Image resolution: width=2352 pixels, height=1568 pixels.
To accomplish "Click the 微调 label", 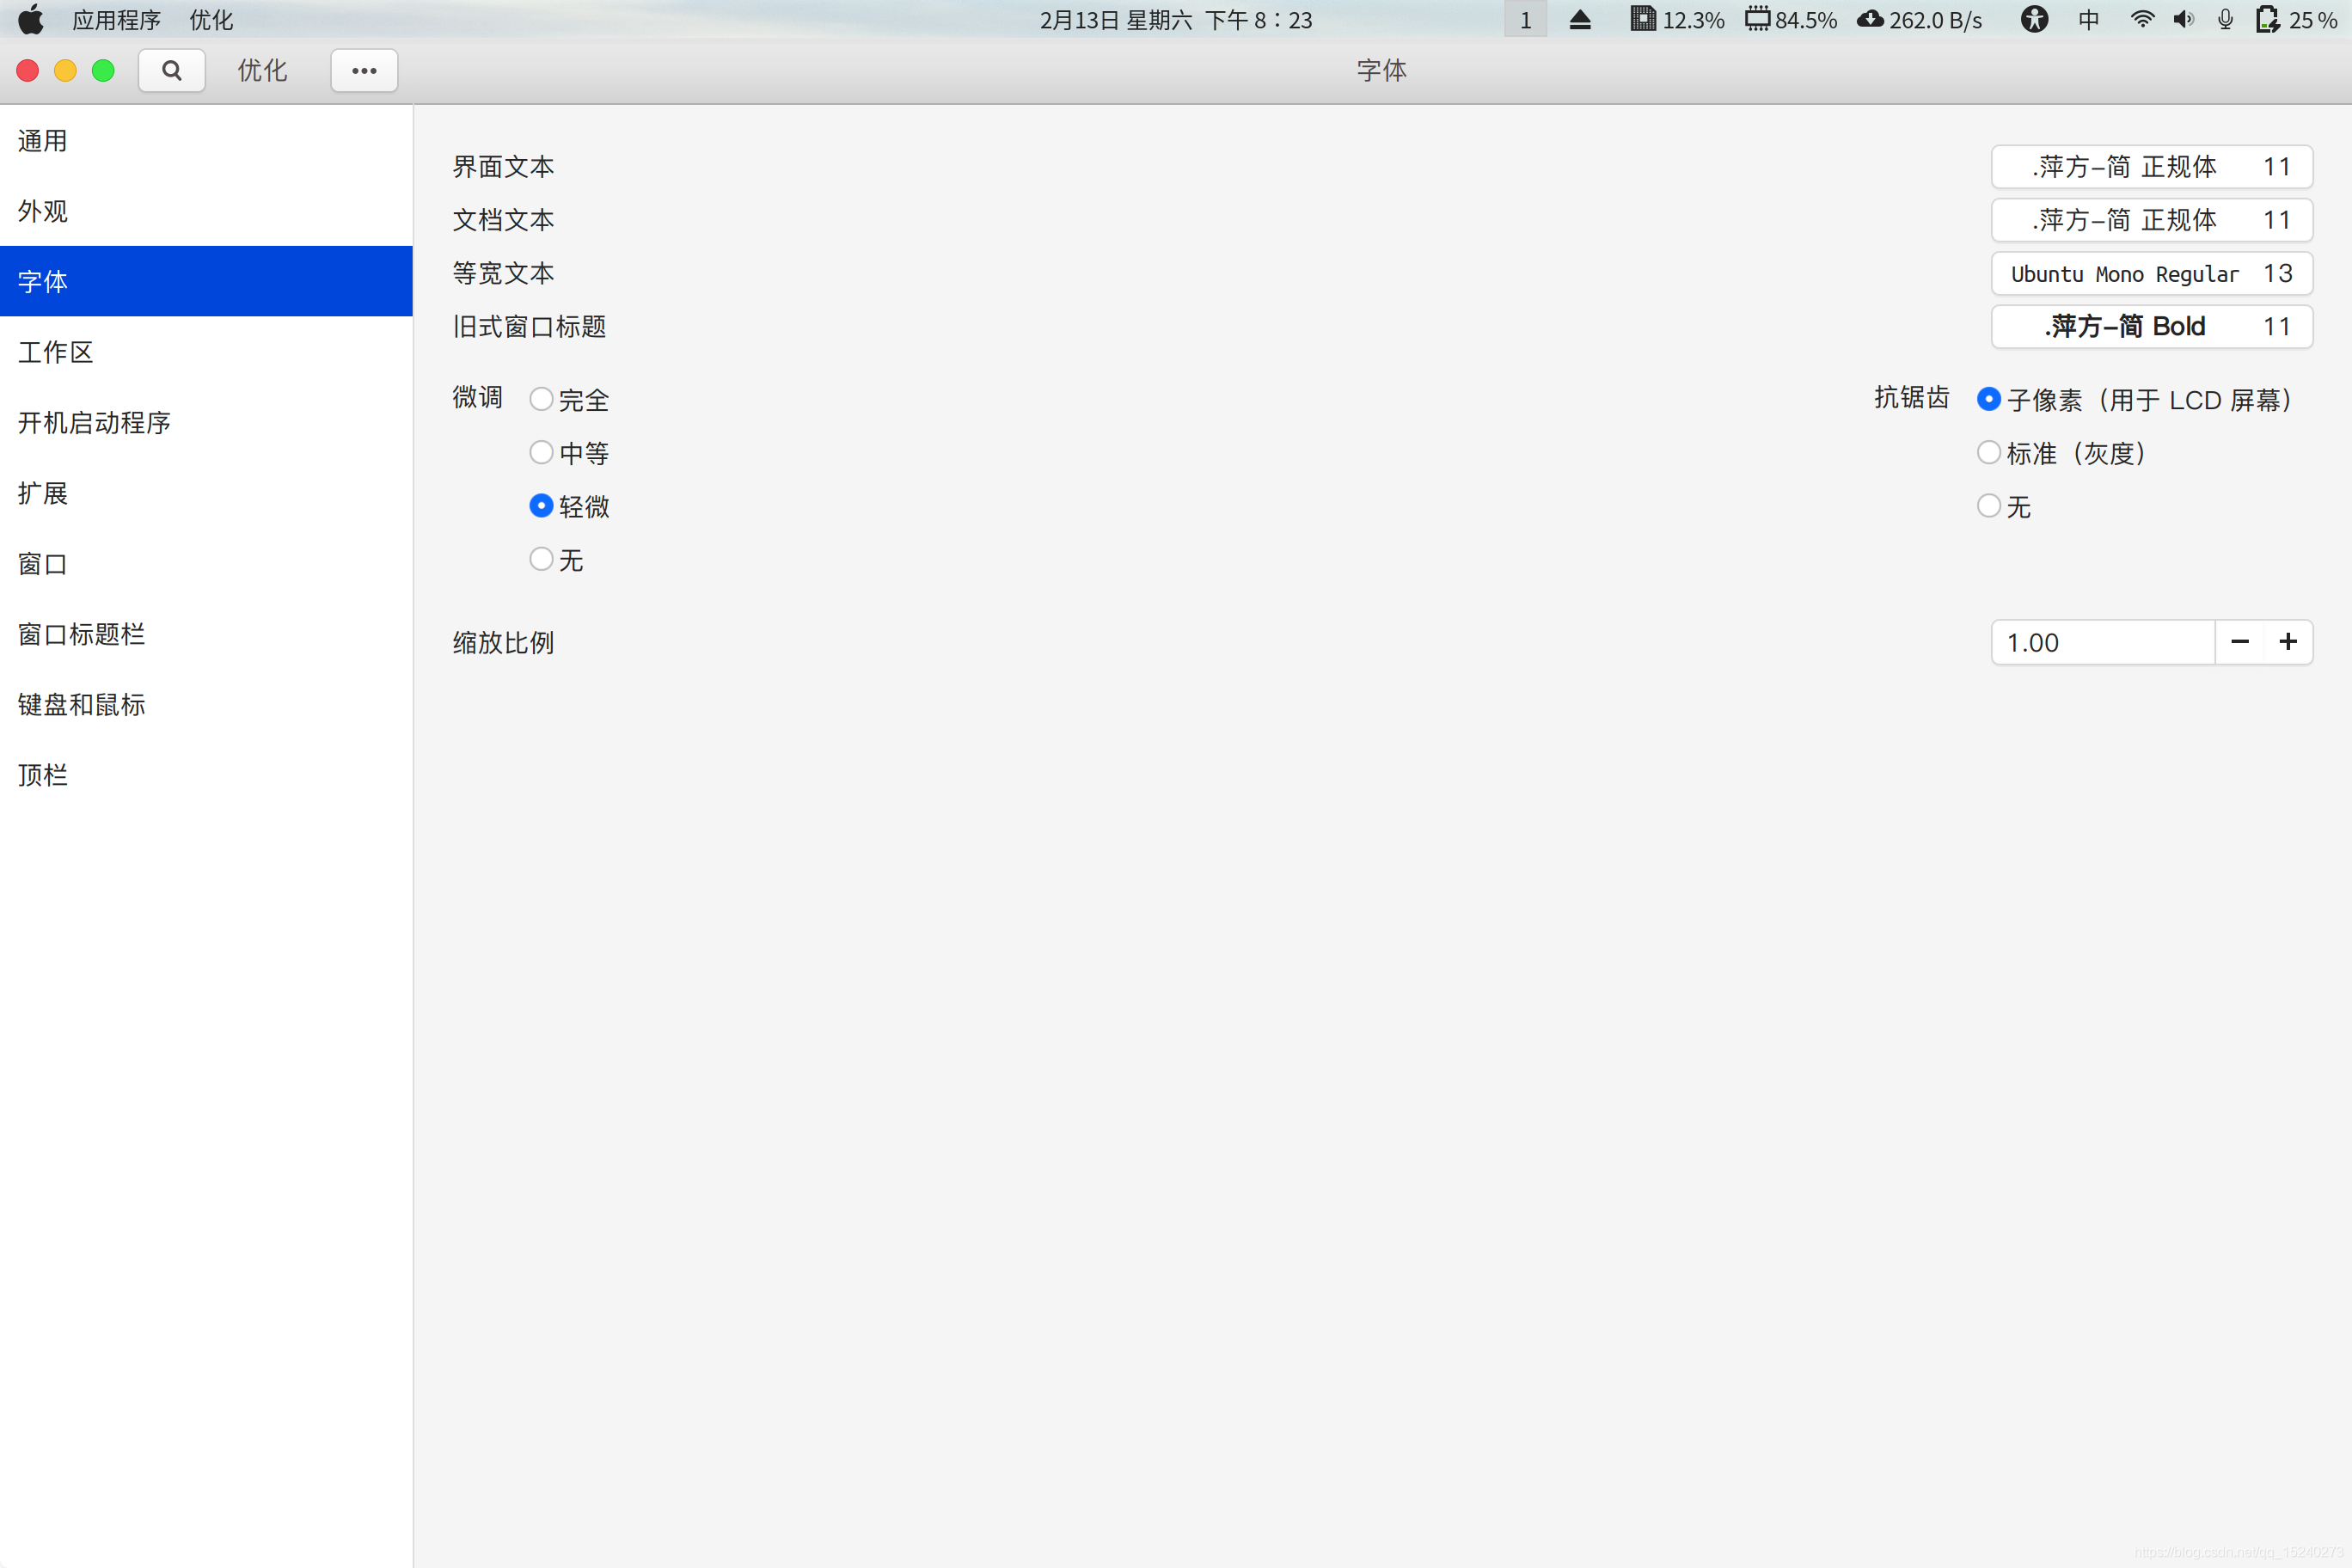I will point(477,397).
